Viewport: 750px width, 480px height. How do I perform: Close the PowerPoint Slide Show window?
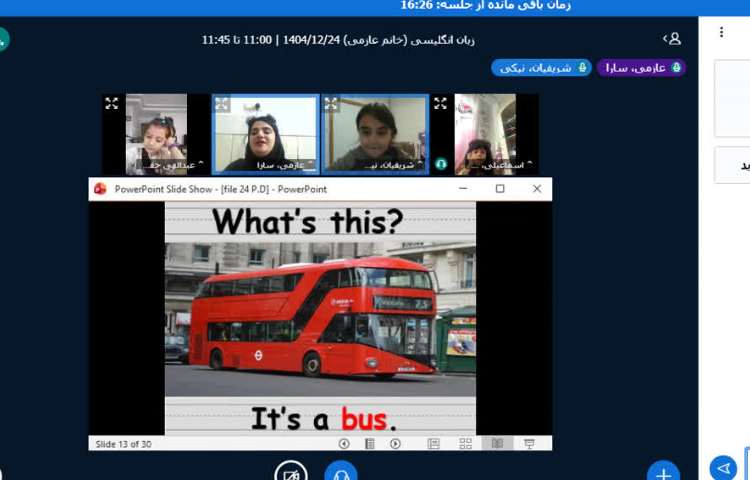coord(537,189)
